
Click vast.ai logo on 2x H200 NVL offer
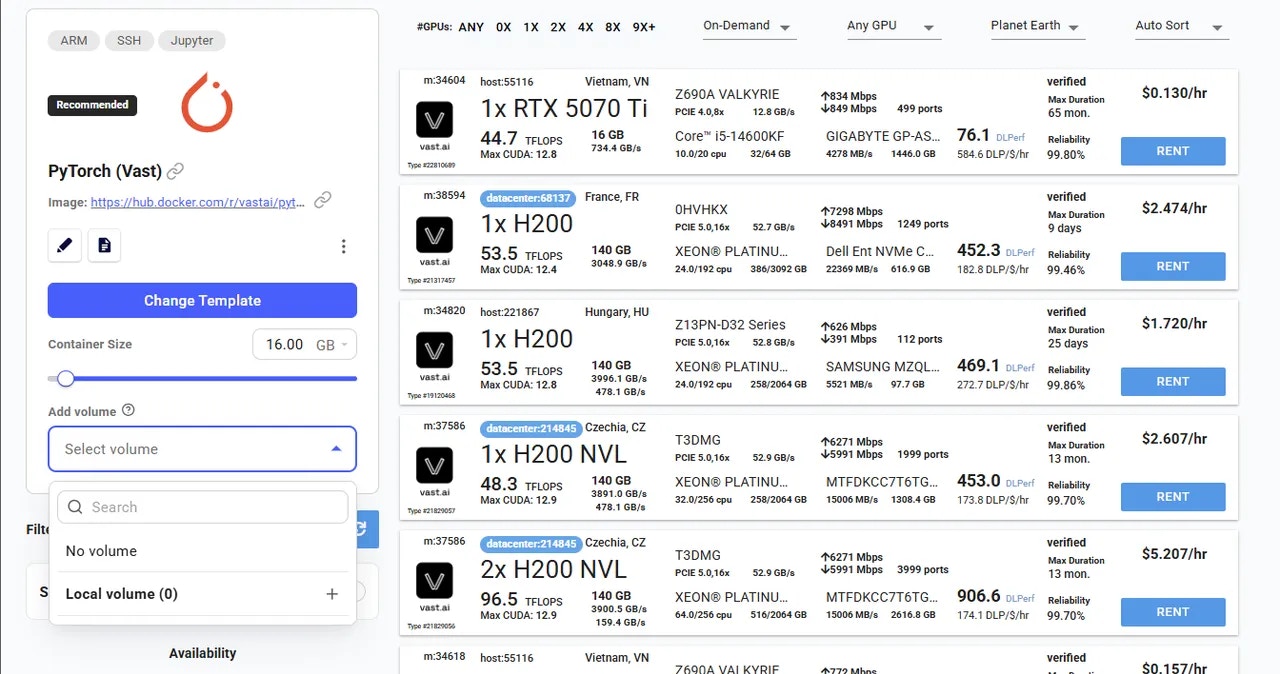coord(434,580)
